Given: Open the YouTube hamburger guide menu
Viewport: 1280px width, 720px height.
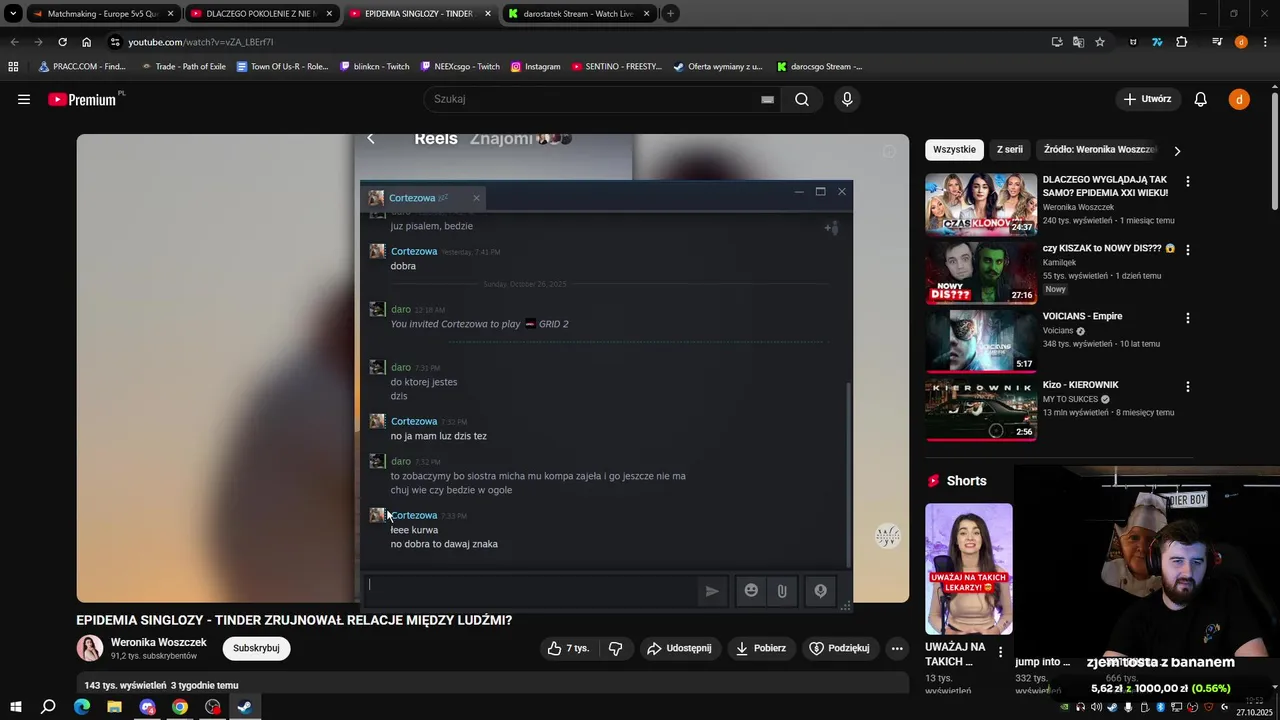Looking at the screenshot, I should 24,99.
